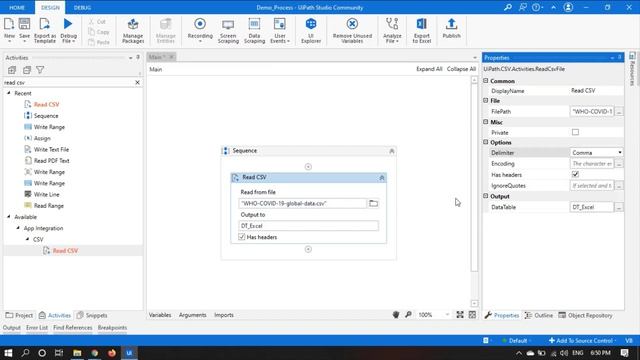The height and width of the screenshot is (360, 640).
Task: Open FilePath expression editor button
Action: [x=619, y=111]
